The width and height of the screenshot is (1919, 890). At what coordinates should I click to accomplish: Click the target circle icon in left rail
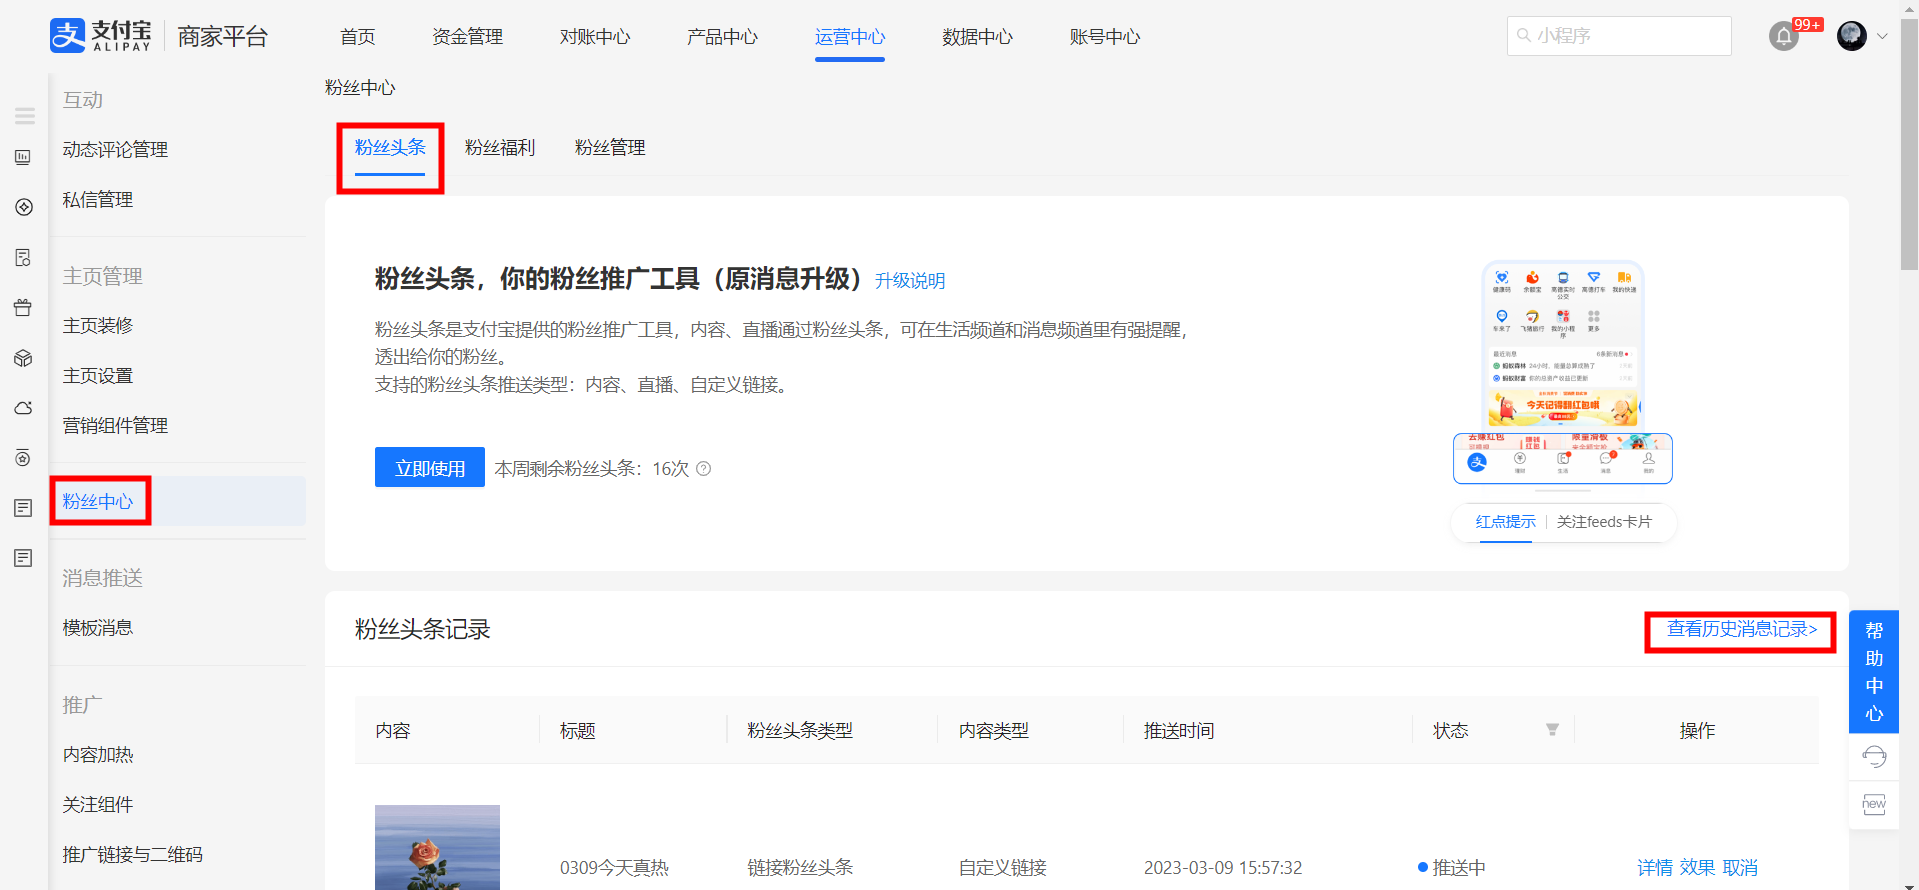click(x=23, y=458)
